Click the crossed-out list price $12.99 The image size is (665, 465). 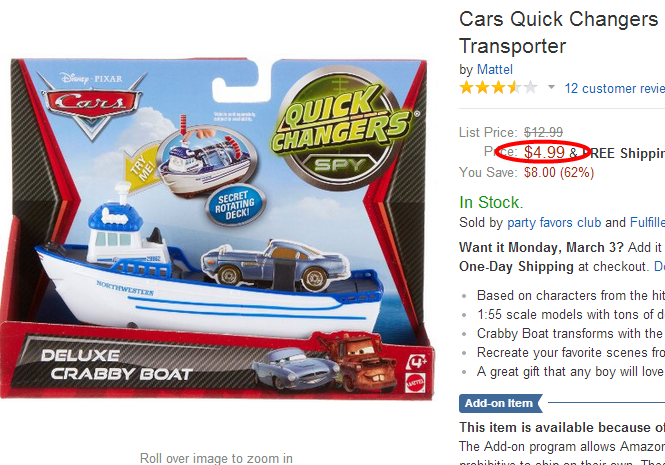(x=543, y=132)
